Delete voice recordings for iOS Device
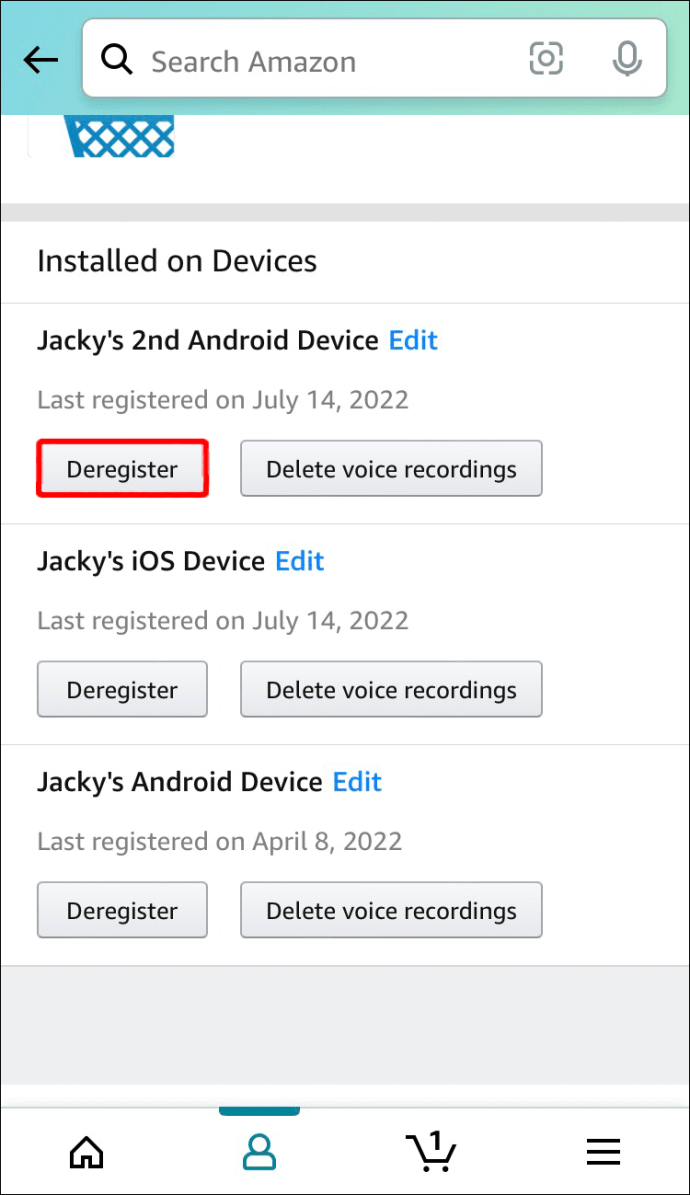The image size is (690, 1195). point(391,690)
